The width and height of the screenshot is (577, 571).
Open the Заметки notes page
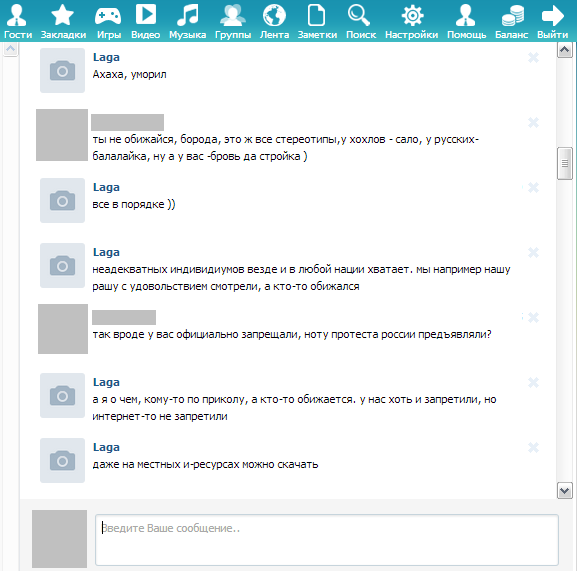(x=317, y=21)
